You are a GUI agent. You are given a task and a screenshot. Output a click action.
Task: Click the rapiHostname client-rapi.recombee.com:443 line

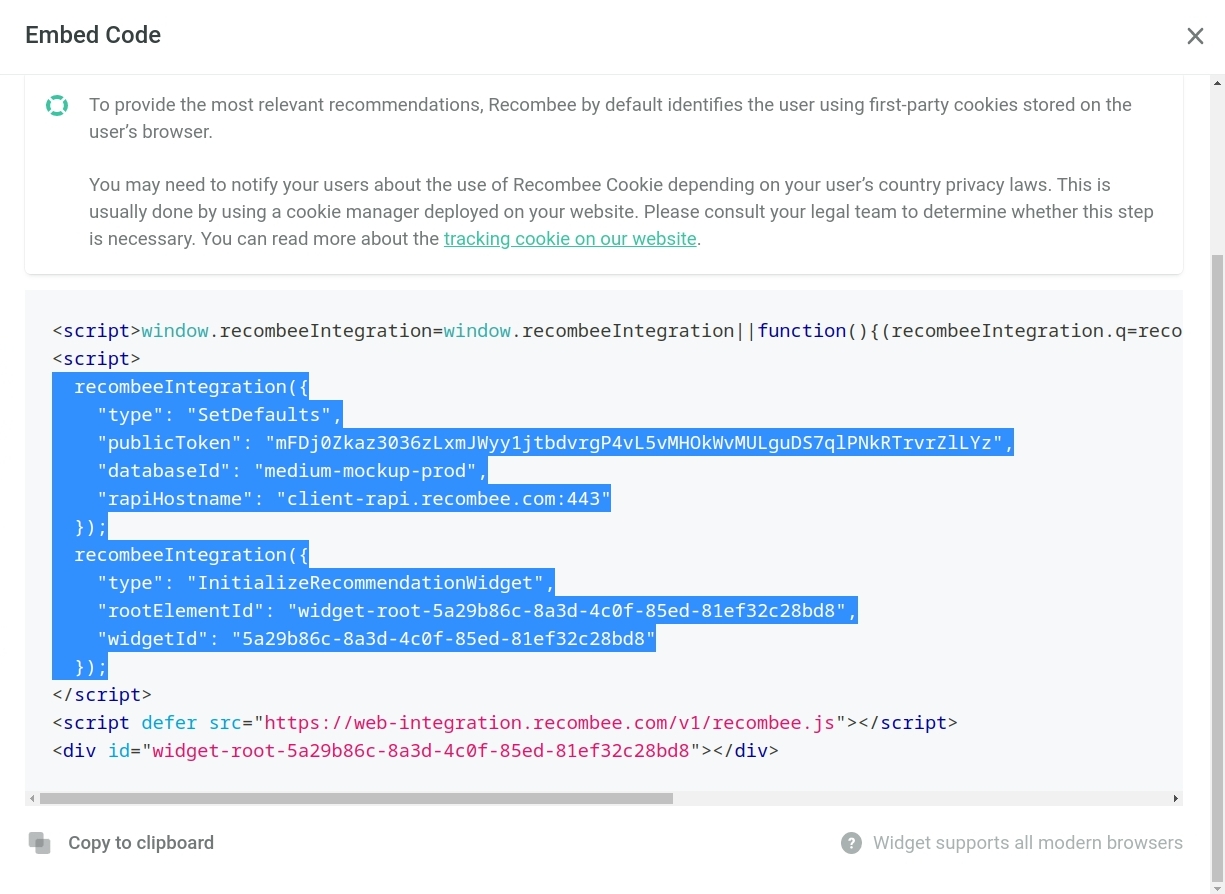(354, 499)
